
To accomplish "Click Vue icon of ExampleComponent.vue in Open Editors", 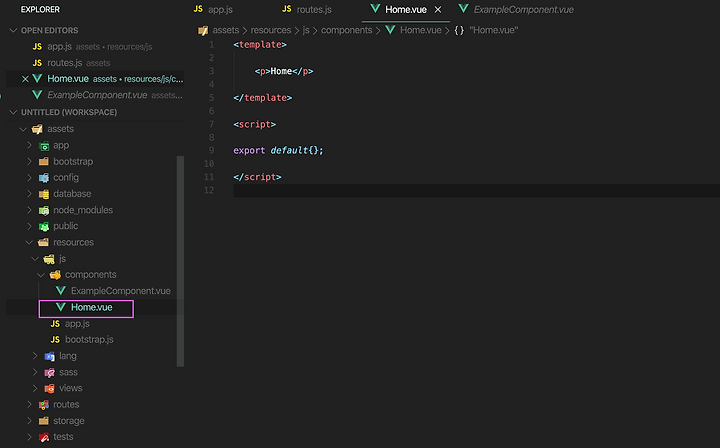I will [x=37, y=95].
